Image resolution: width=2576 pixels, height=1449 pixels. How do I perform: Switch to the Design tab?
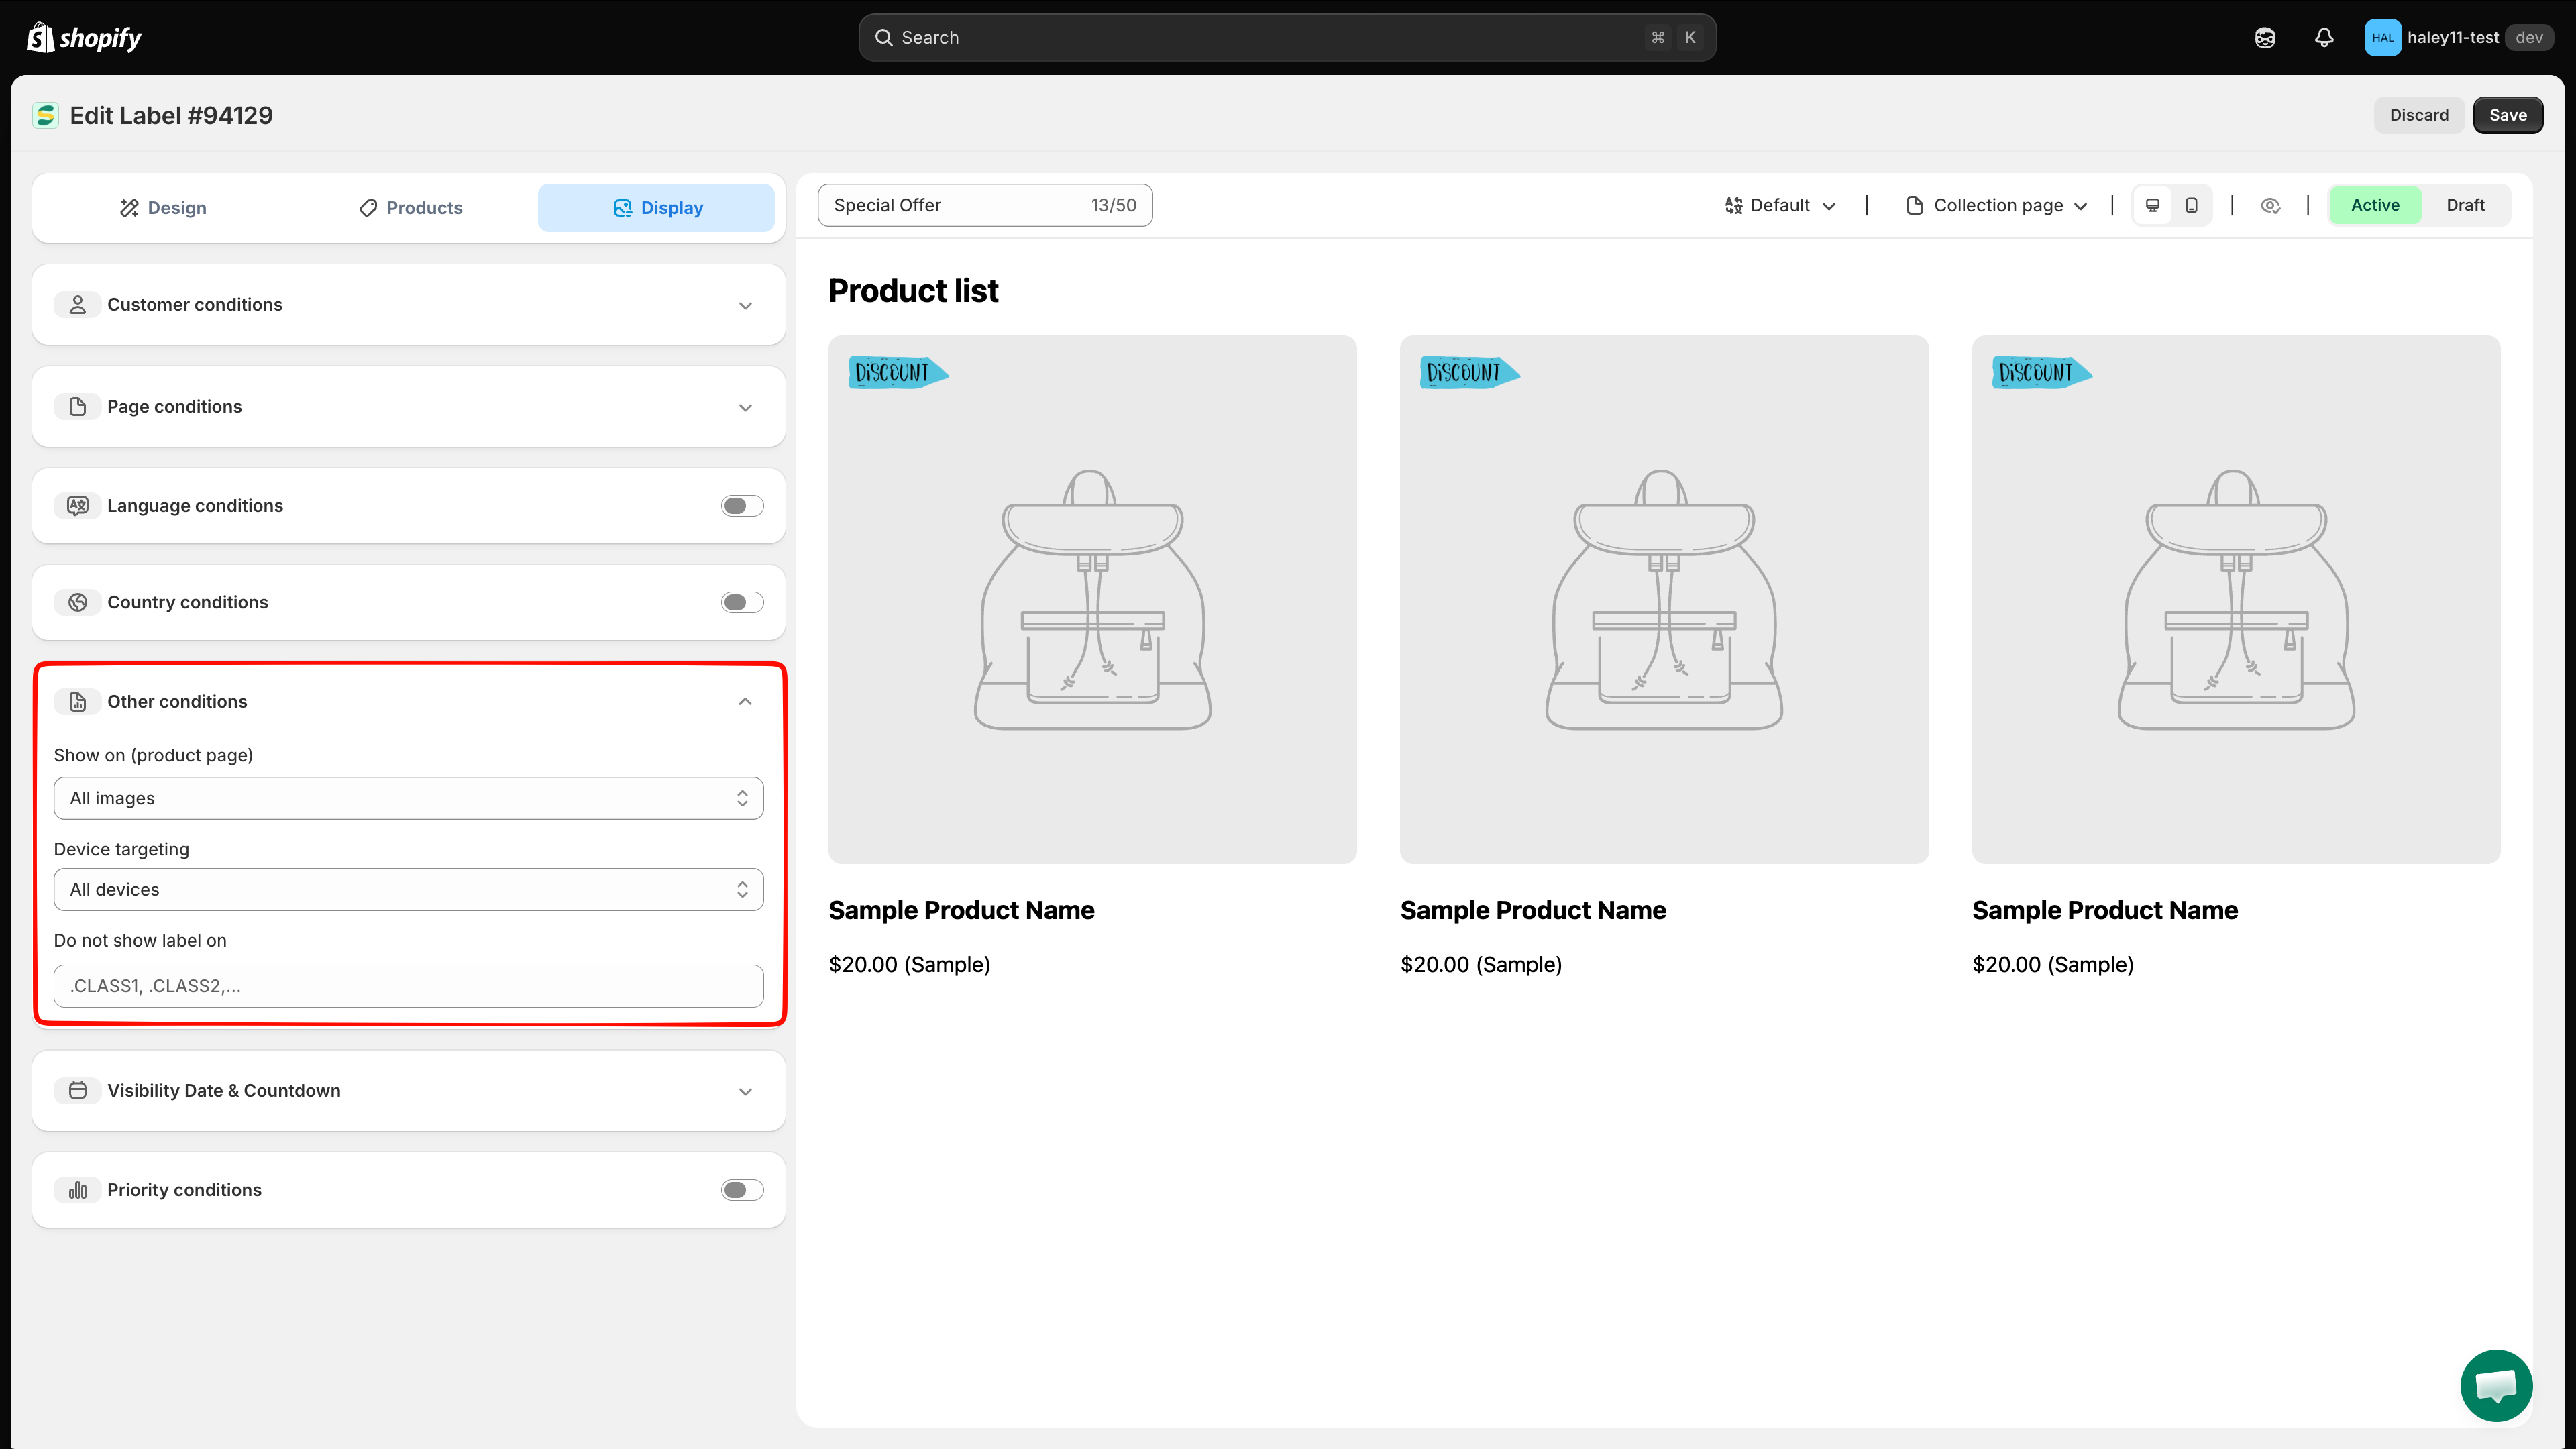pyautogui.click(x=163, y=208)
